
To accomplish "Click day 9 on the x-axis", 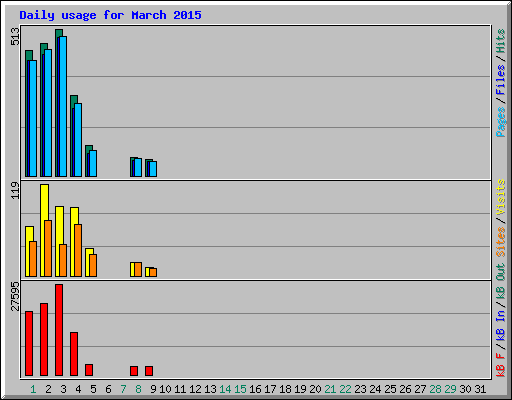I will (153, 389).
